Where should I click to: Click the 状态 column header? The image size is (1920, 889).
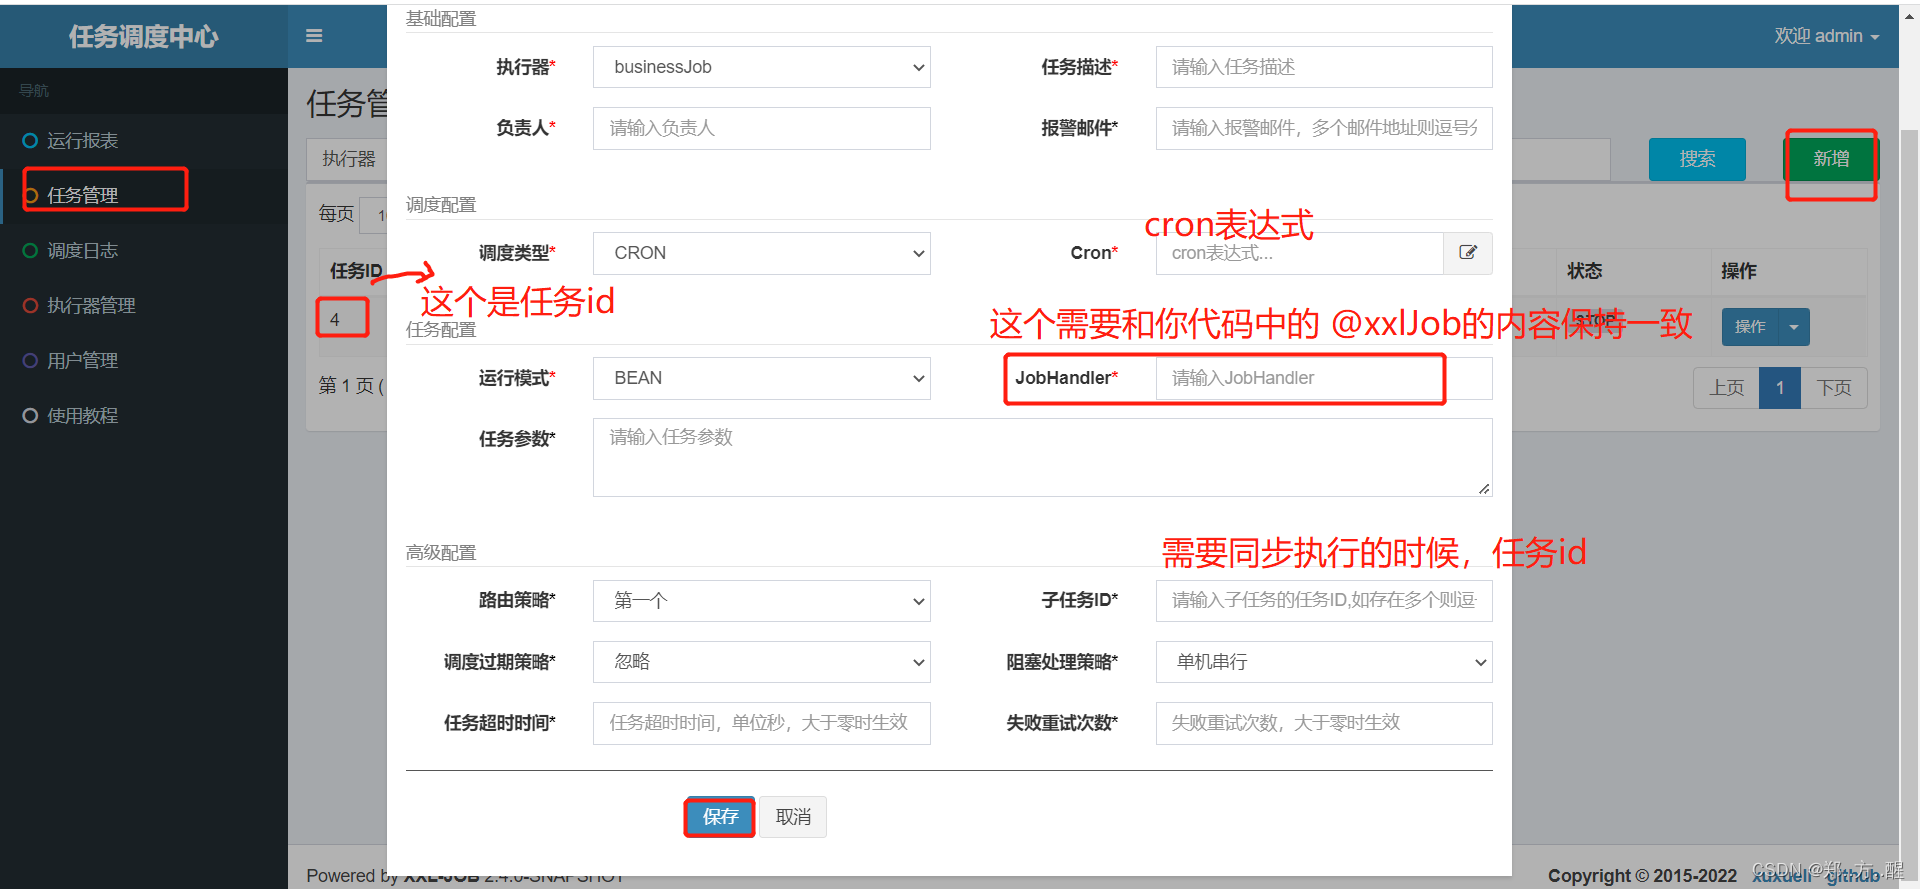pos(1584,271)
